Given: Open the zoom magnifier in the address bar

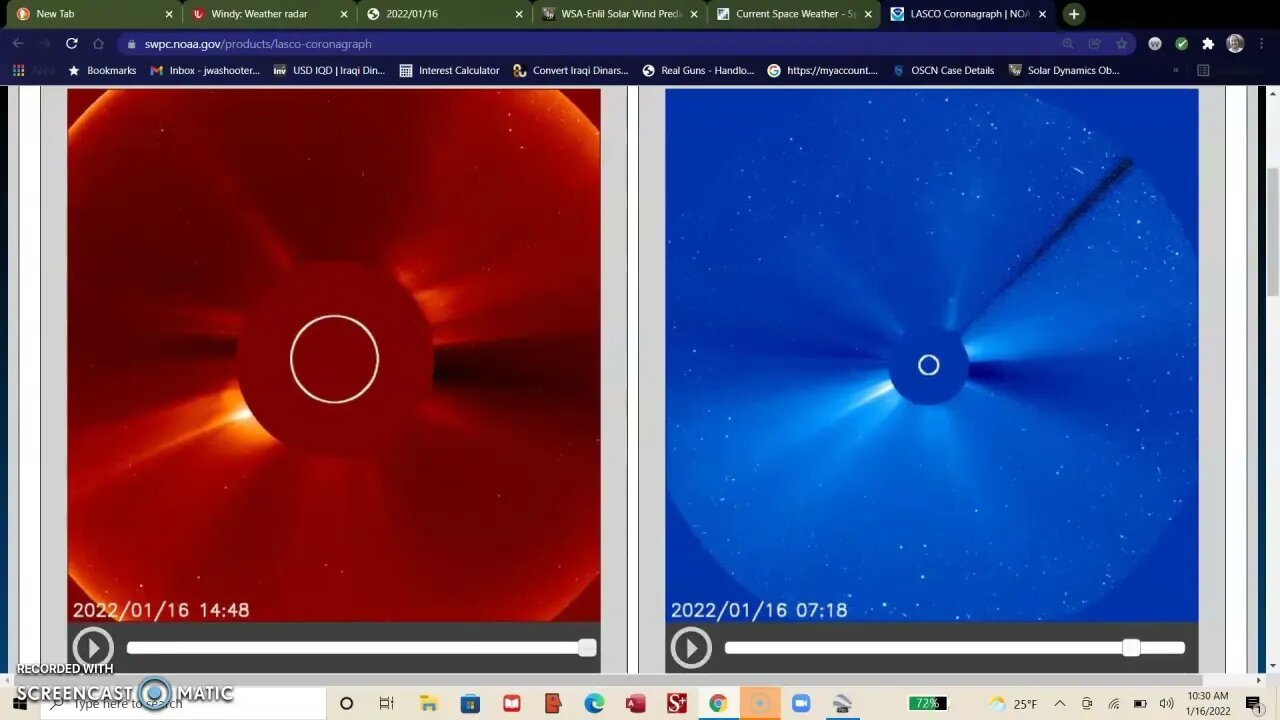Looking at the screenshot, I should 1068,44.
